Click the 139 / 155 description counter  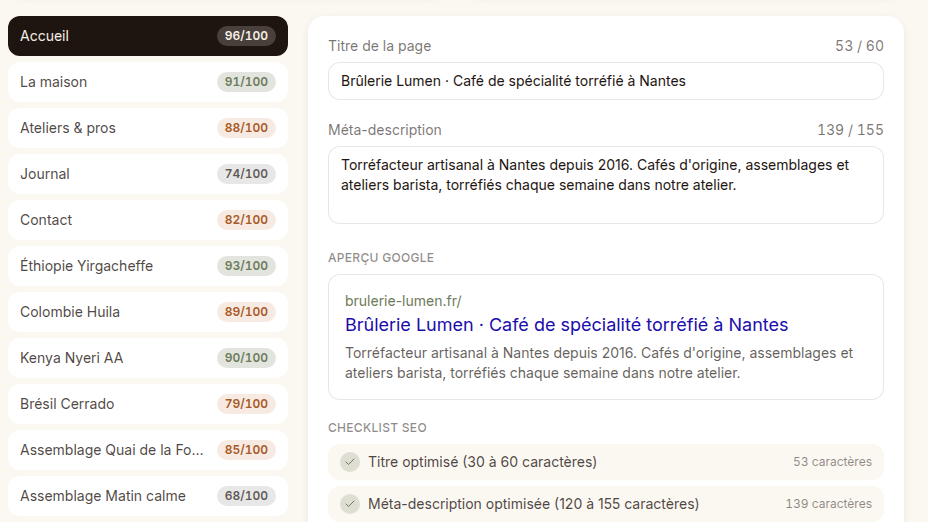(850, 130)
